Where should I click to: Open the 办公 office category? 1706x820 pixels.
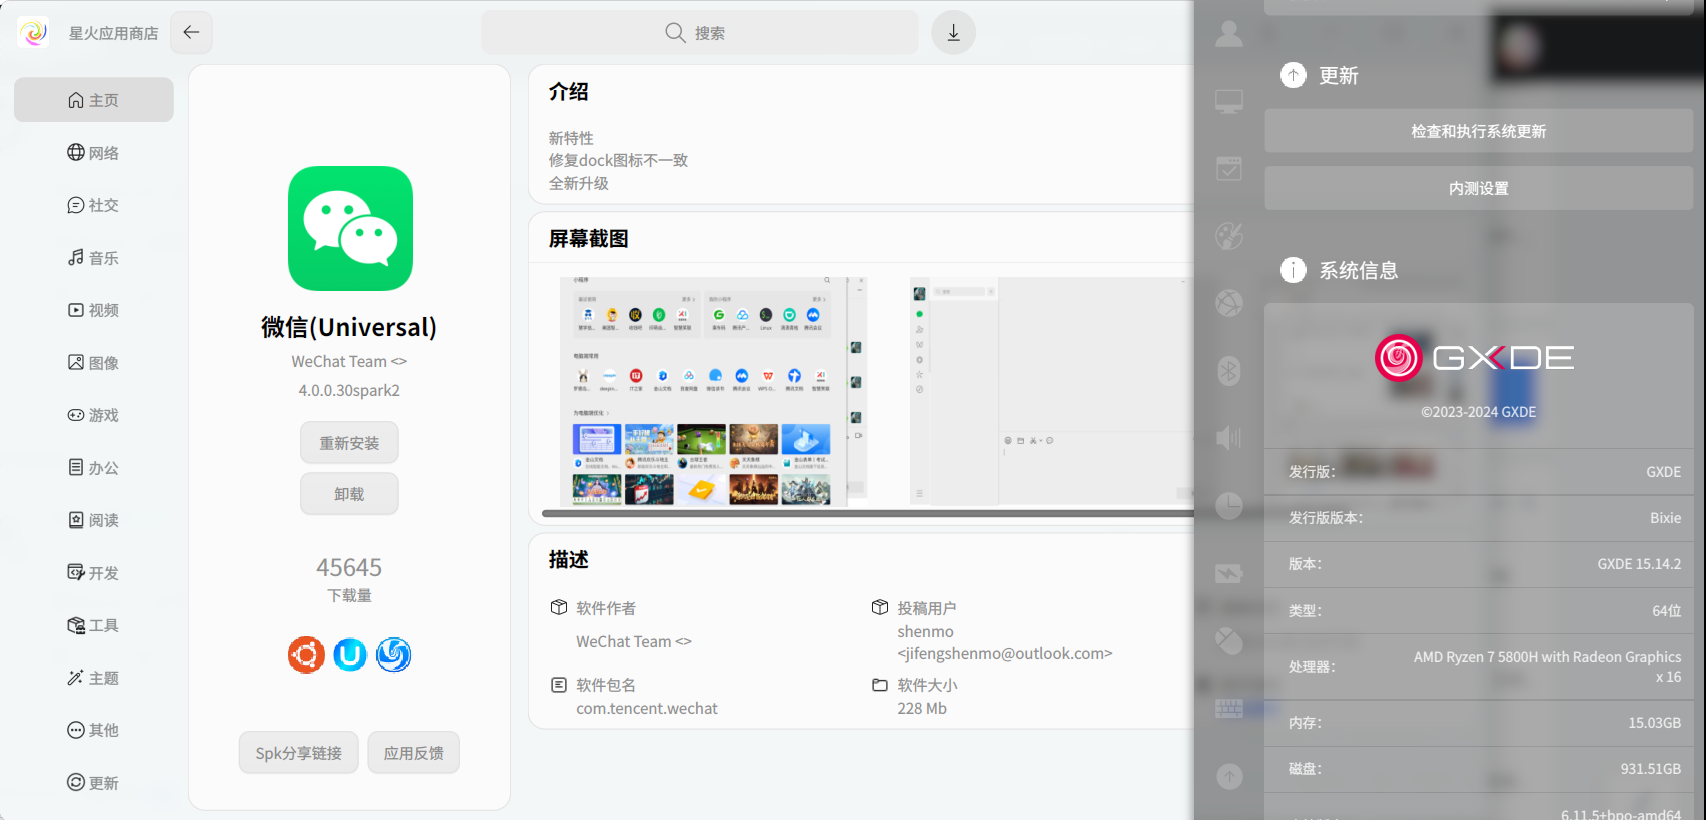(x=94, y=467)
